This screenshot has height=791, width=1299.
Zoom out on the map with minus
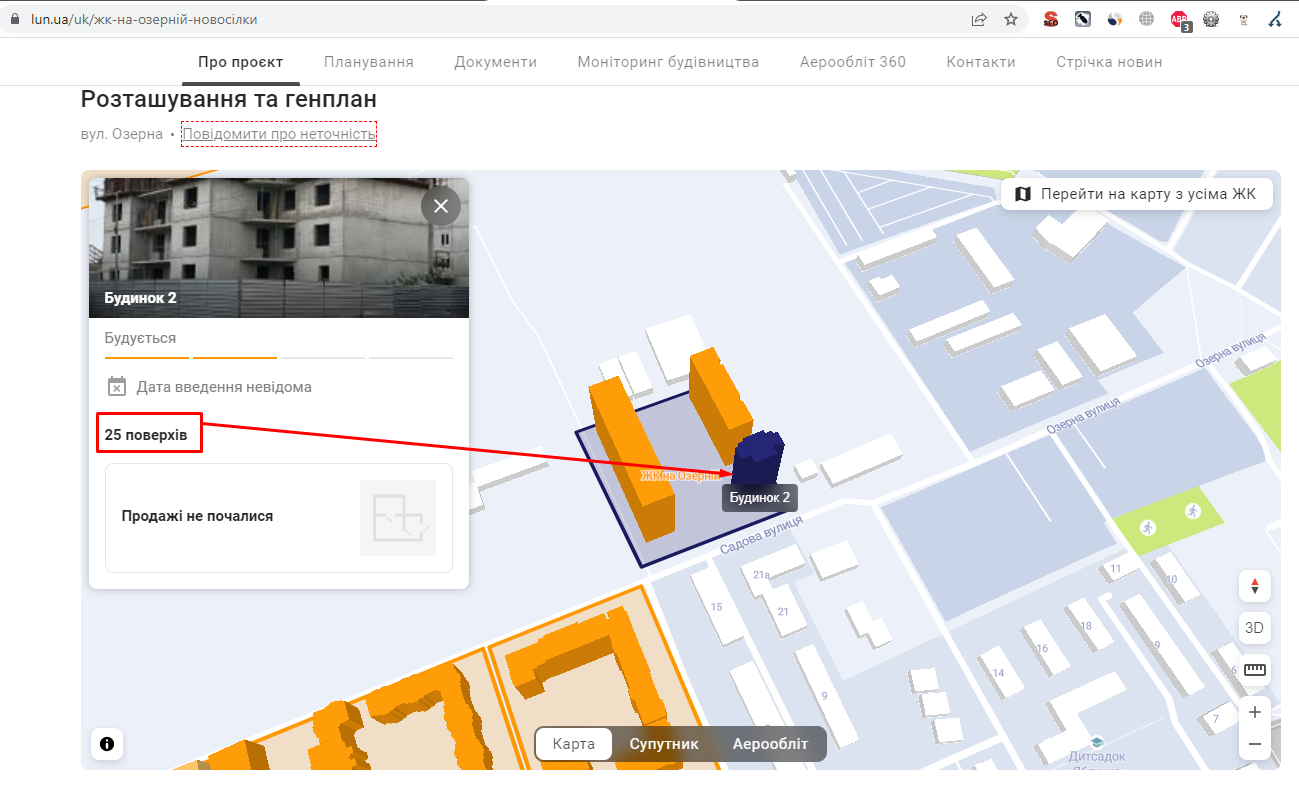[1254, 745]
